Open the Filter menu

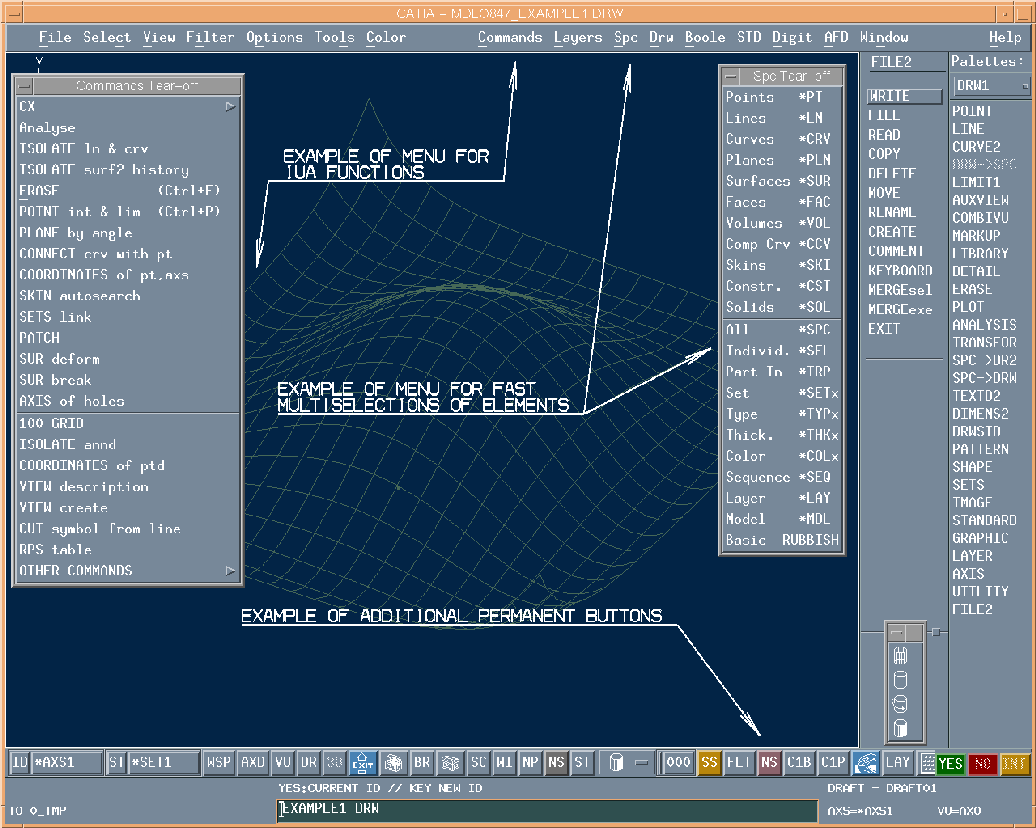click(x=209, y=37)
